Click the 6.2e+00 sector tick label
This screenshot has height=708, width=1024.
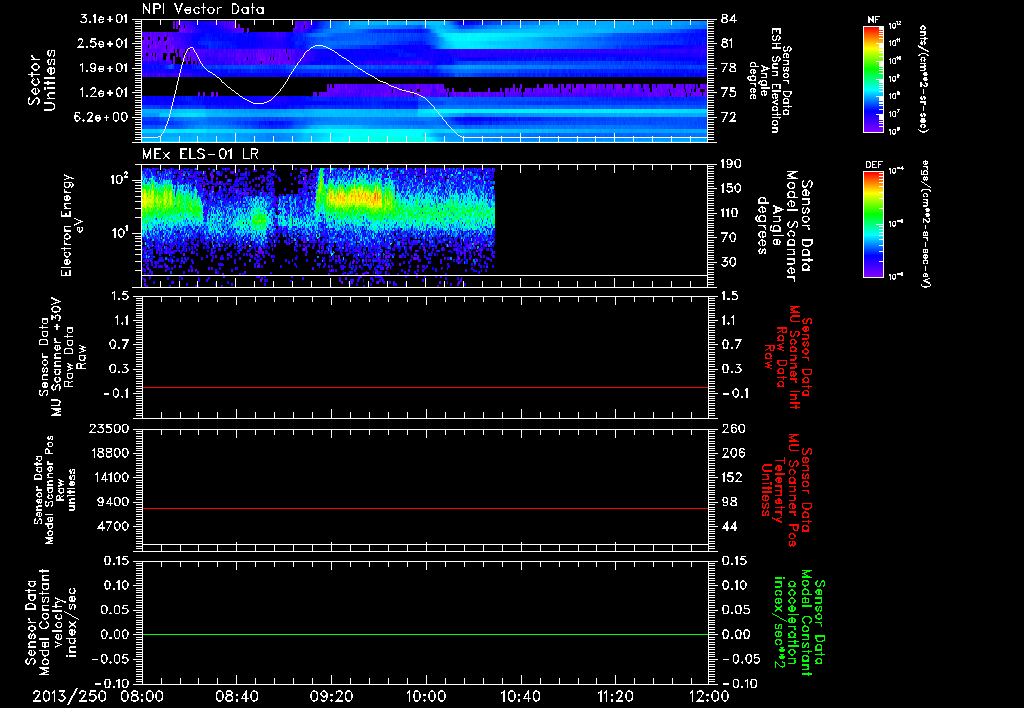pyautogui.click(x=103, y=118)
